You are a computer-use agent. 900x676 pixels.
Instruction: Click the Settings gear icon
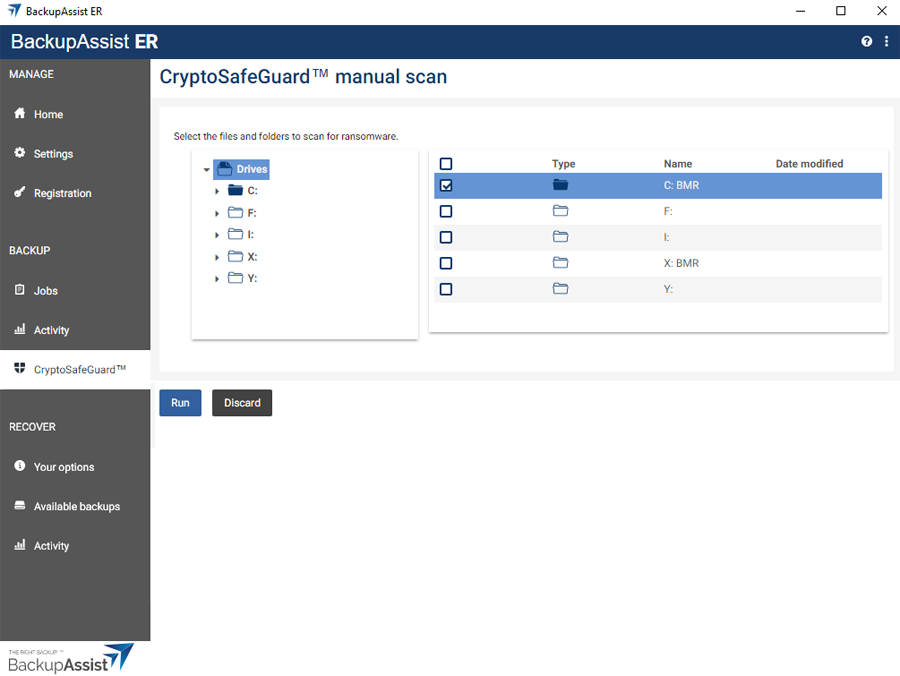[x=20, y=153]
